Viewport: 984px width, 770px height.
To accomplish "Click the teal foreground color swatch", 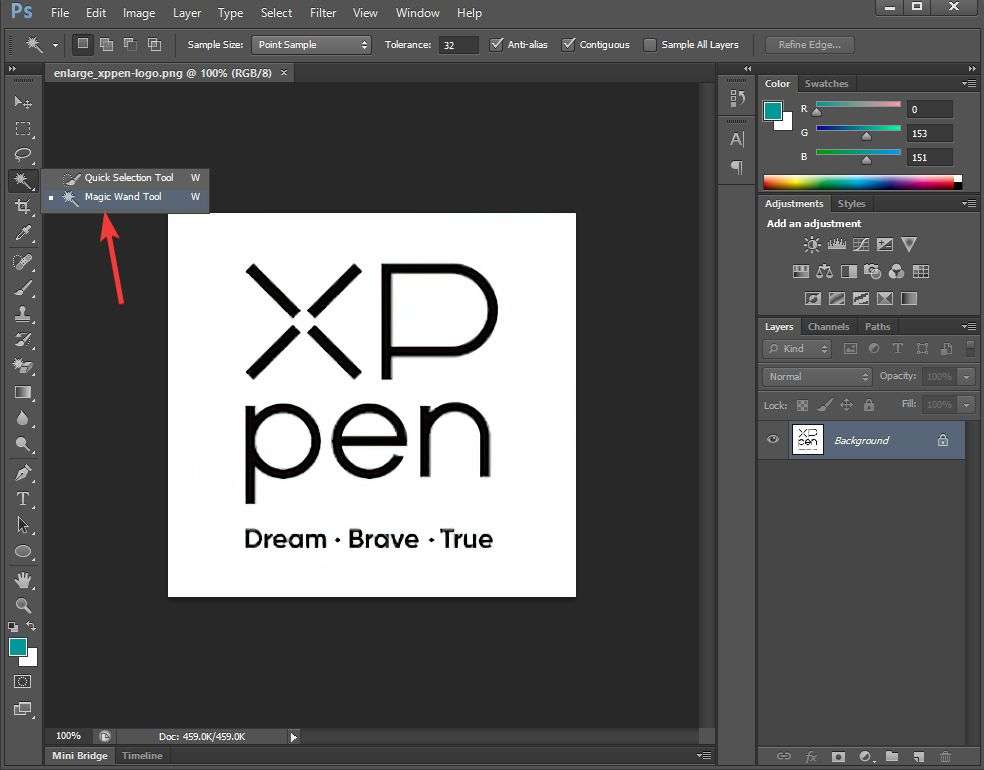I will (773, 111).
